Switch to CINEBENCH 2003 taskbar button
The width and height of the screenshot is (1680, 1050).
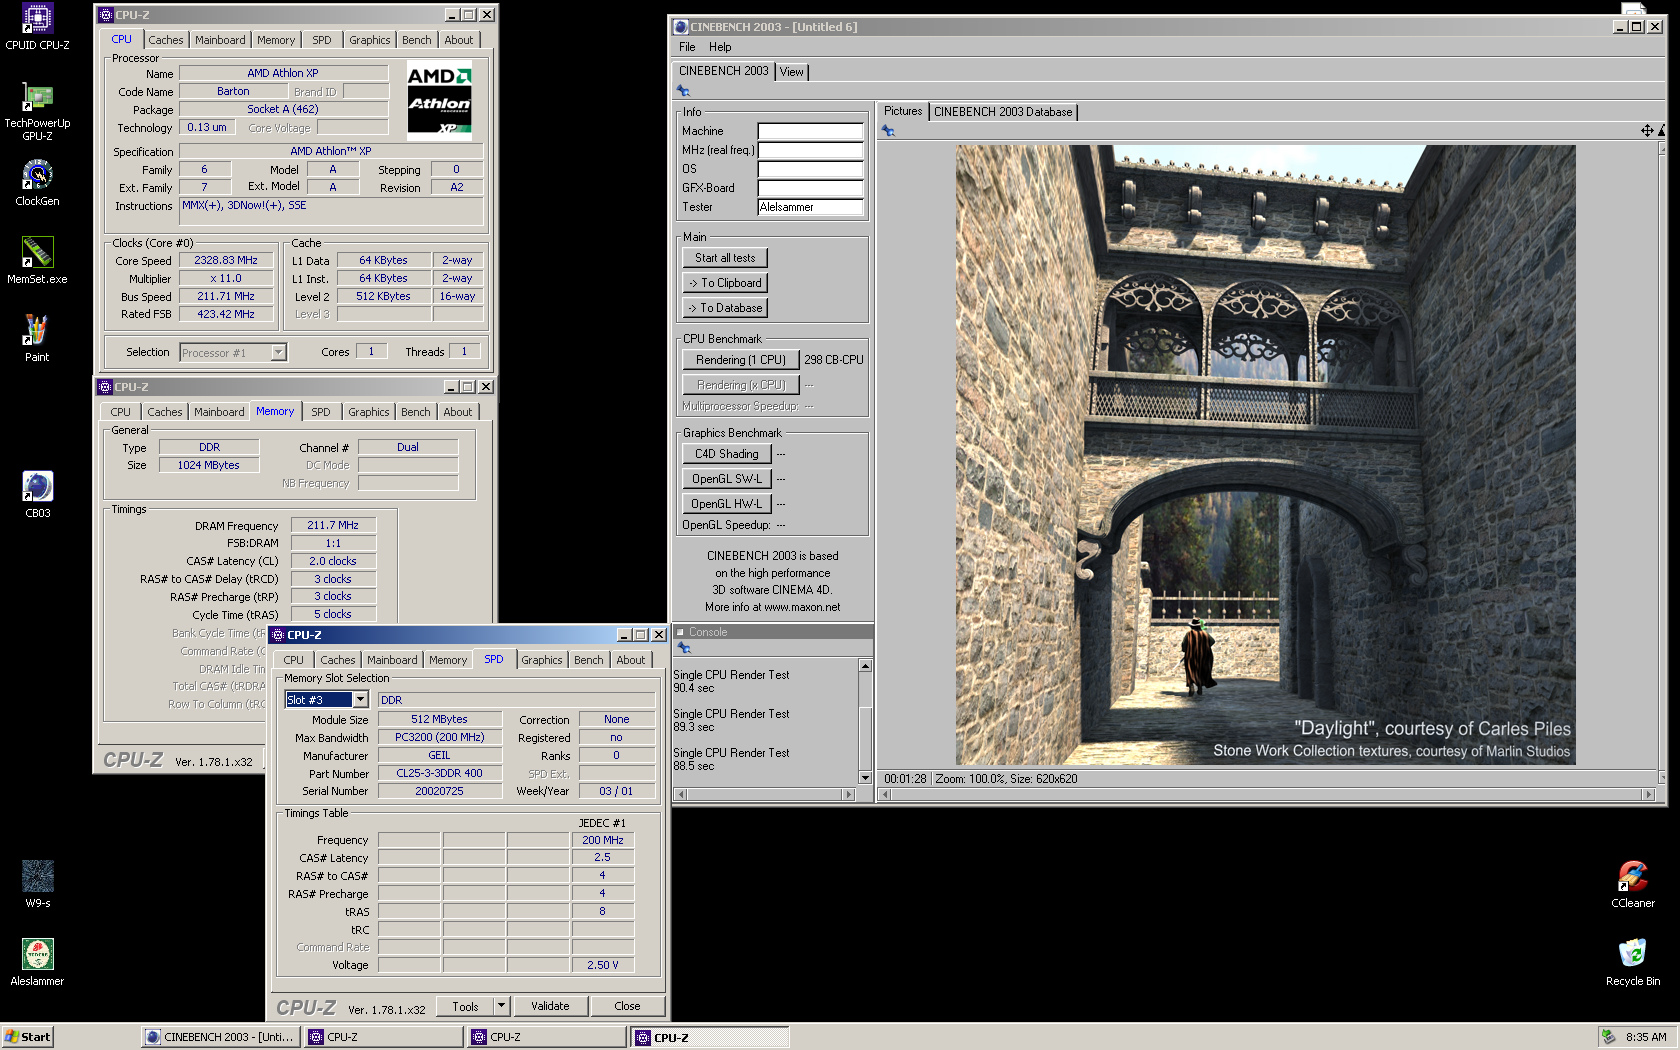(x=220, y=1037)
